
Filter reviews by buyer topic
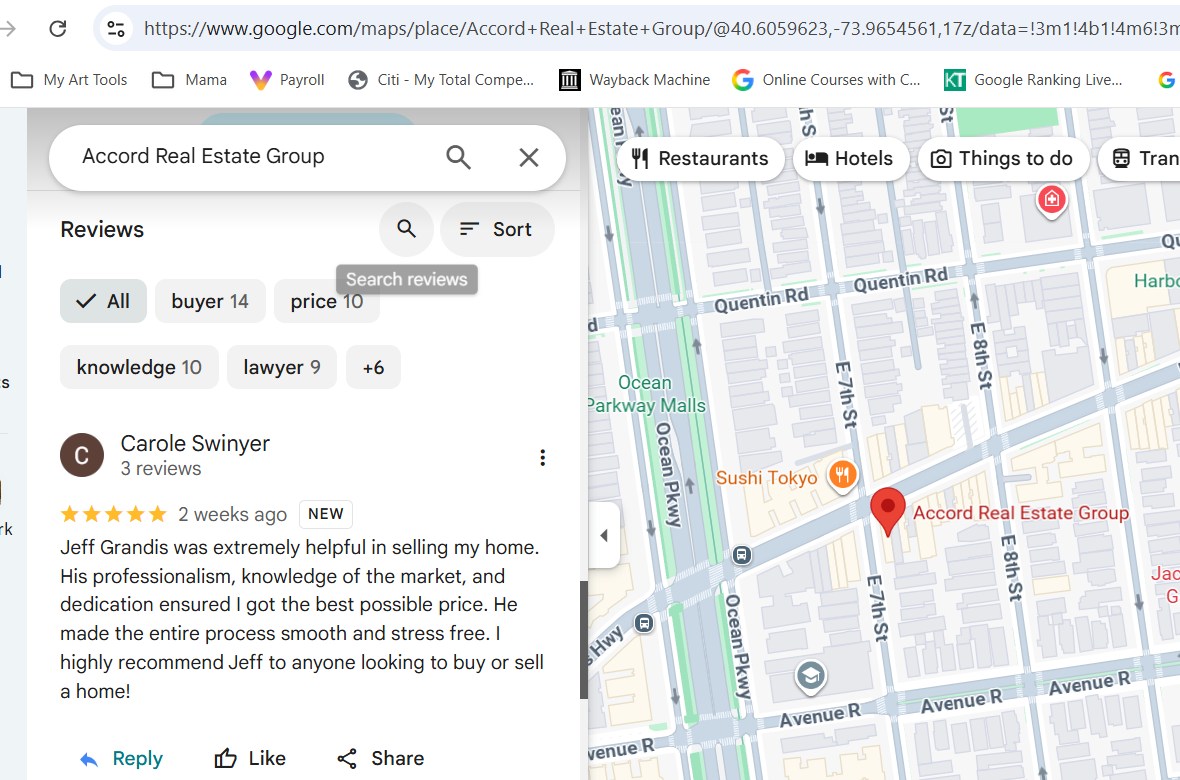(x=210, y=301)
